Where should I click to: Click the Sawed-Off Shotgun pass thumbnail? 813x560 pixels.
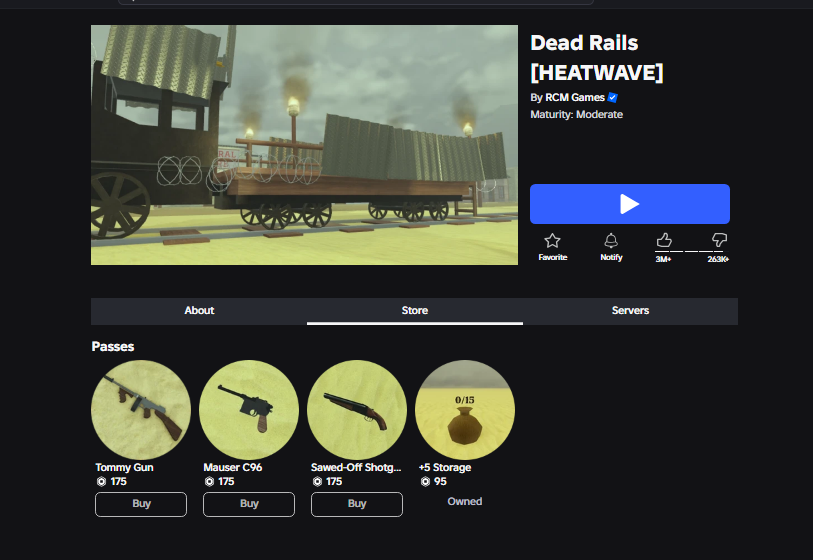click(x=357, y=410)
